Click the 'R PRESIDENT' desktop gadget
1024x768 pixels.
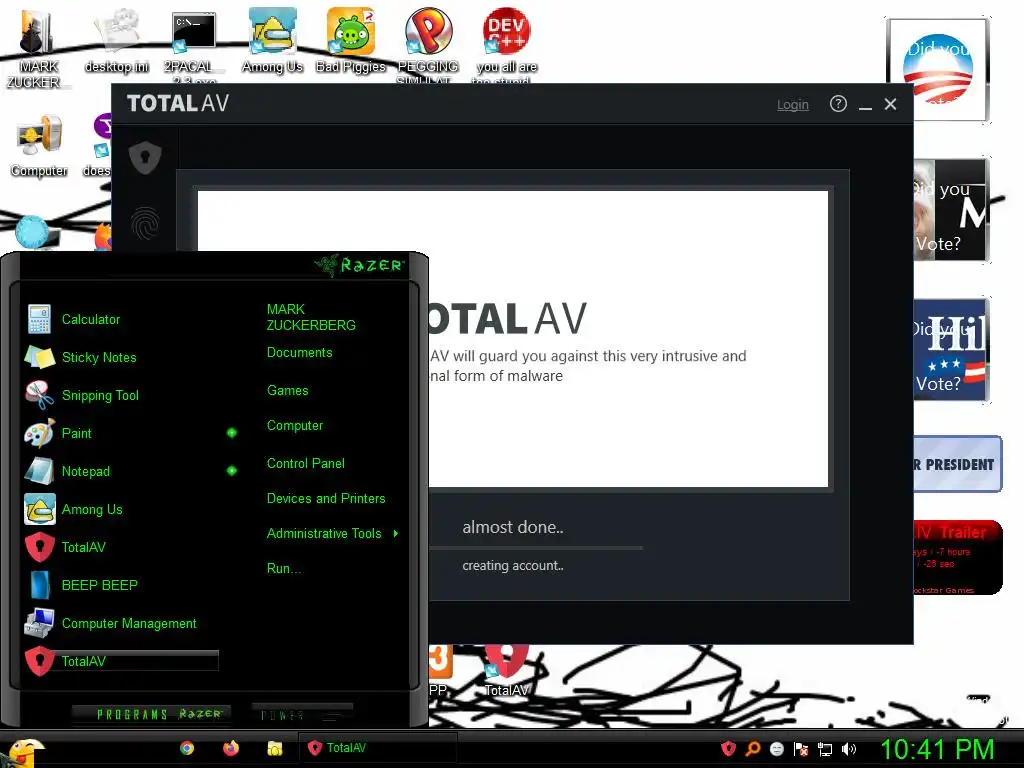(957, 464)
